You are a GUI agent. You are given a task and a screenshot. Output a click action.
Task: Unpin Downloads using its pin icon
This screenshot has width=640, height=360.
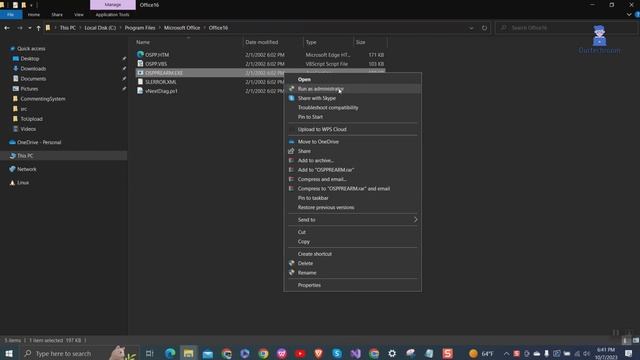124,69
